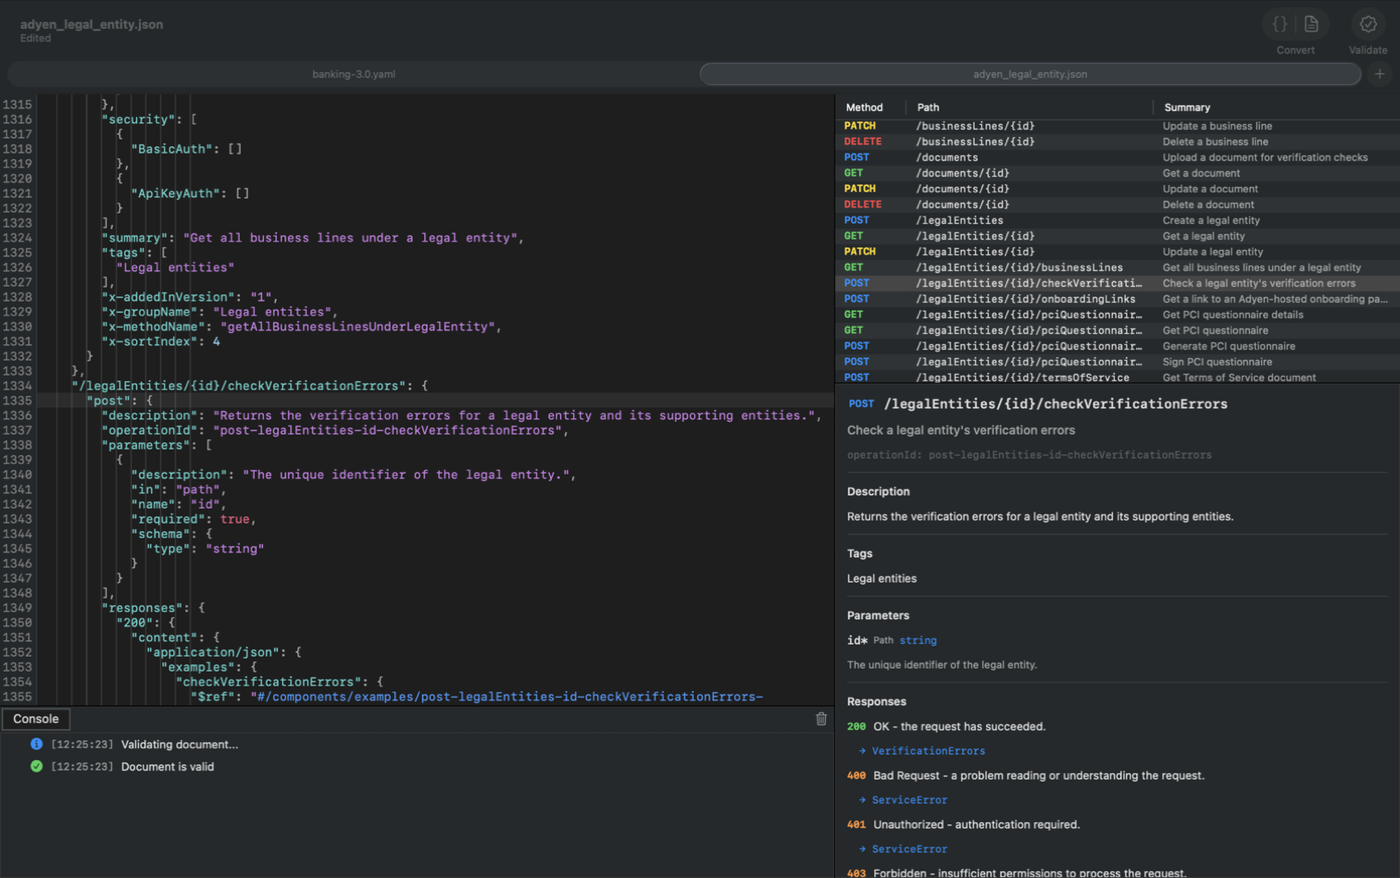Expand the ServiceError schema under 401 Unauthorized
The width and height of the screenshot is (1400, 878).
coord(860,849)
